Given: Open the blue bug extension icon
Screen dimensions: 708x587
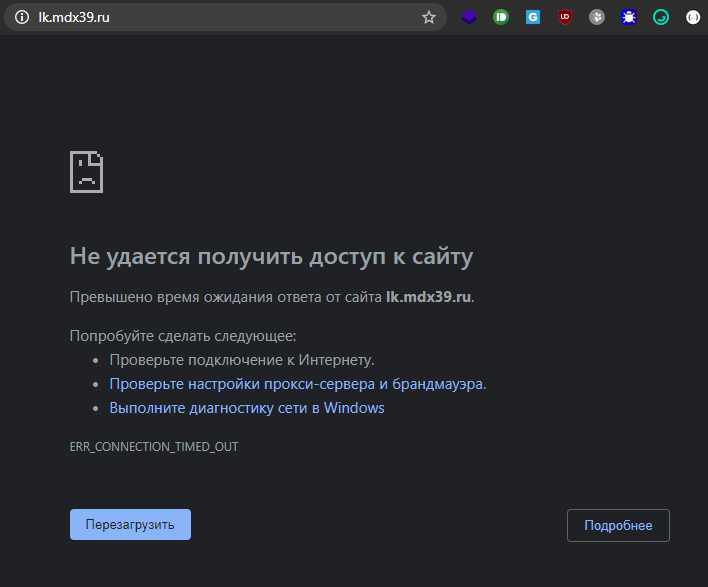Looking at the screenshot, I should pos(629,17).
